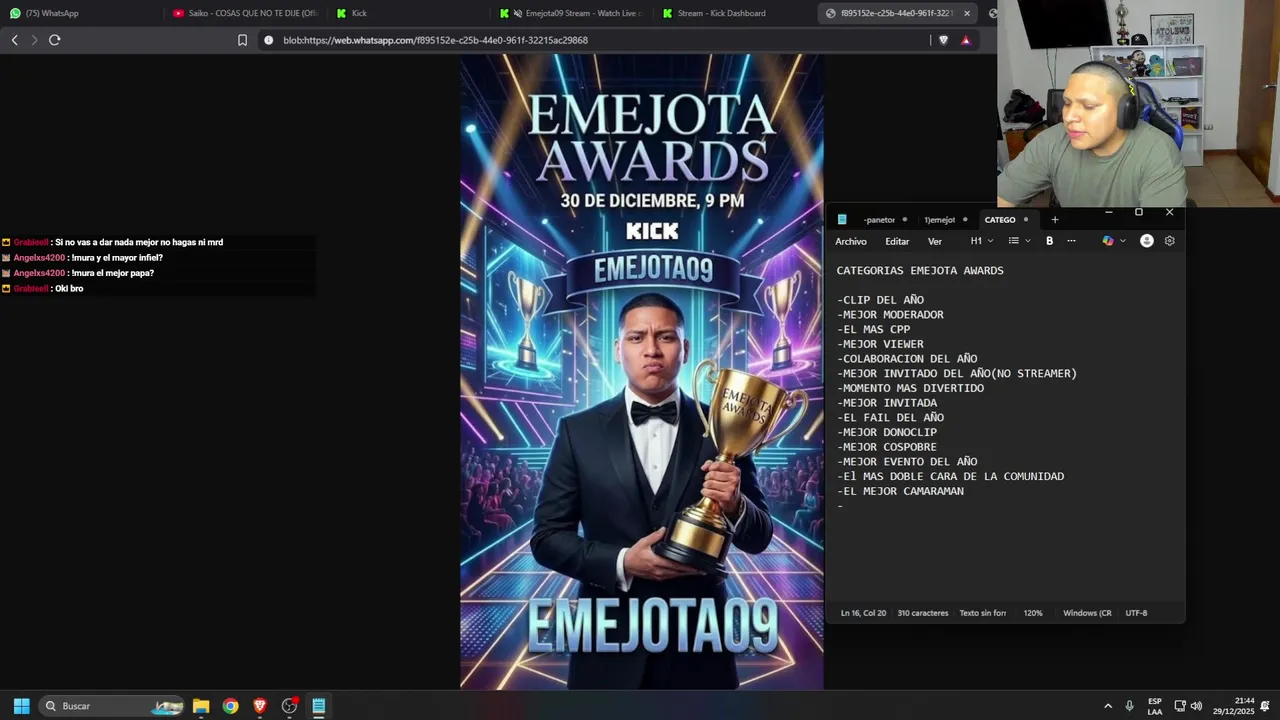1280x720 pixels.
Task: Switch to Emejota09 Stream tab
Action: pos(571,13)
